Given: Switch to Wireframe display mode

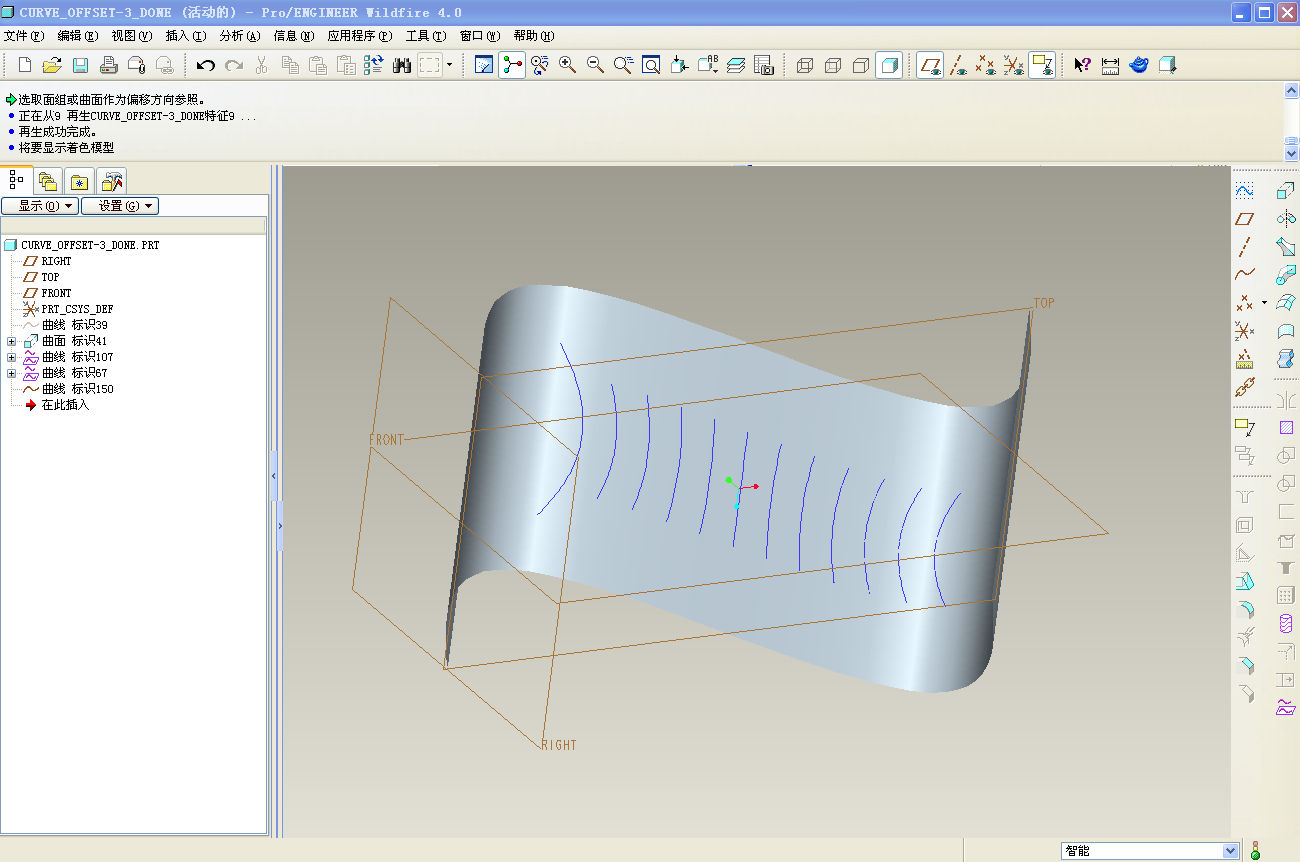Looking at the screenshot, I should click(805, 65).
